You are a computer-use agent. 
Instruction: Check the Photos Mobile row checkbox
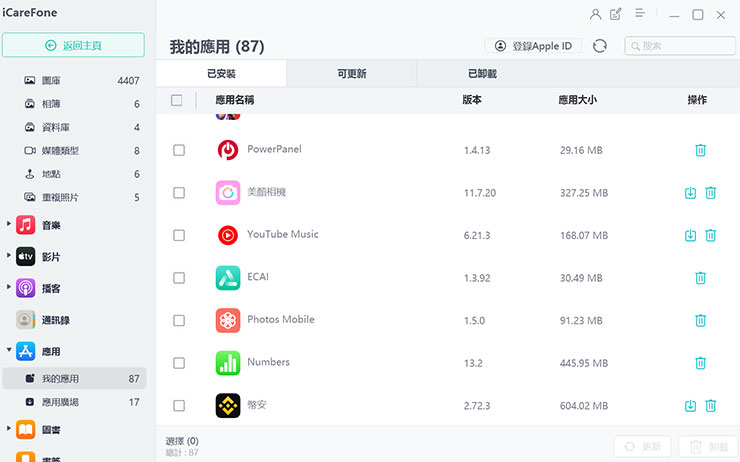[x=179, y=320]
